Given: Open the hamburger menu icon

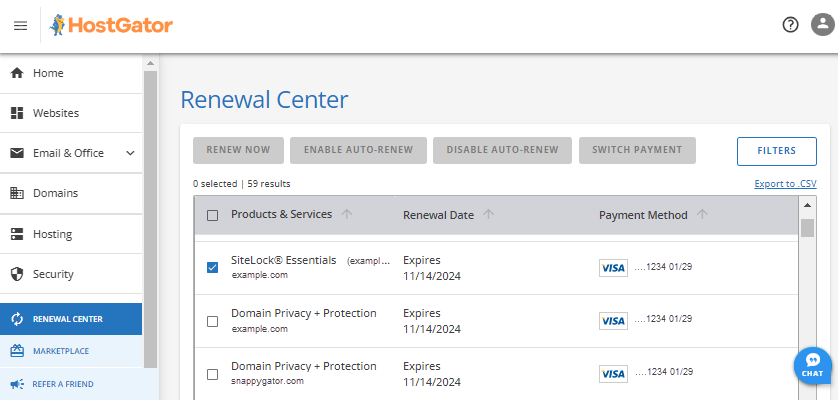Looking at the screenshot, I should click(x=20, y=26).
